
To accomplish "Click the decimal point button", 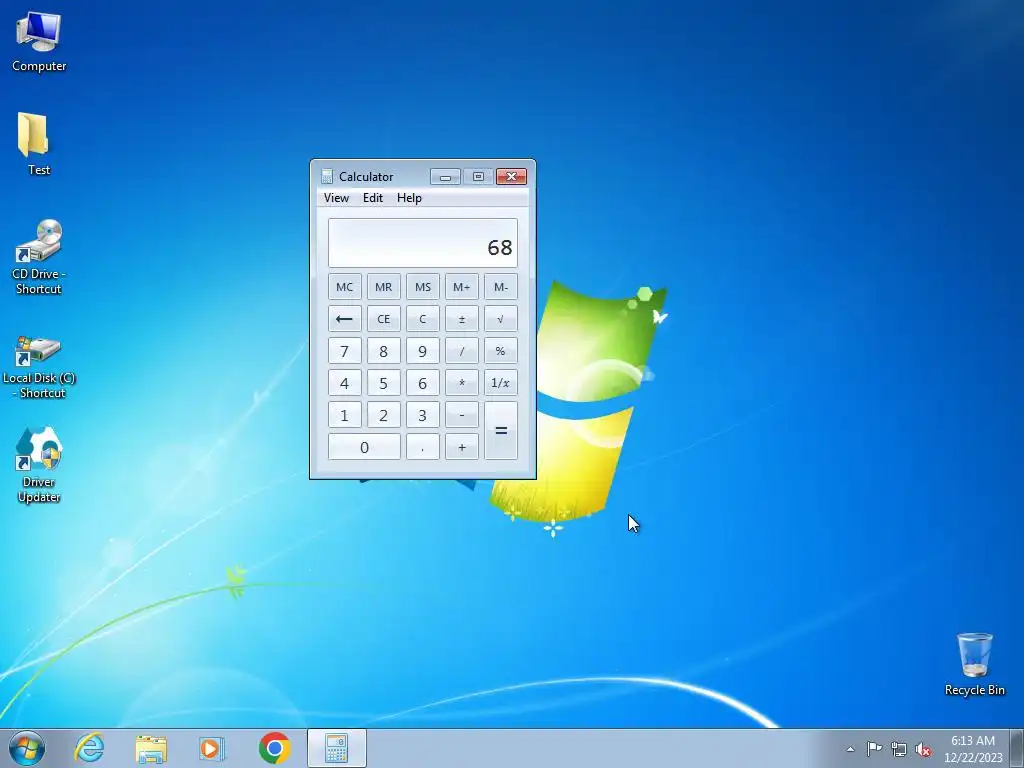I will tap(423, 447).
